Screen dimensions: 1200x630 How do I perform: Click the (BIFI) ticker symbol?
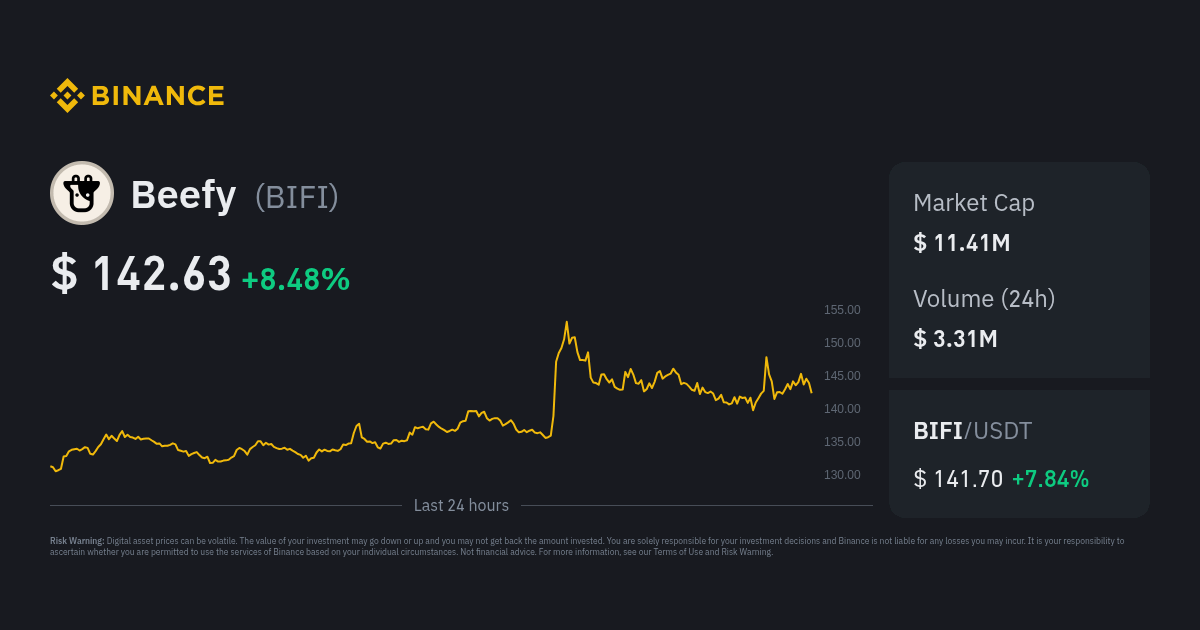pyautogui.click(x=297, y=196)
